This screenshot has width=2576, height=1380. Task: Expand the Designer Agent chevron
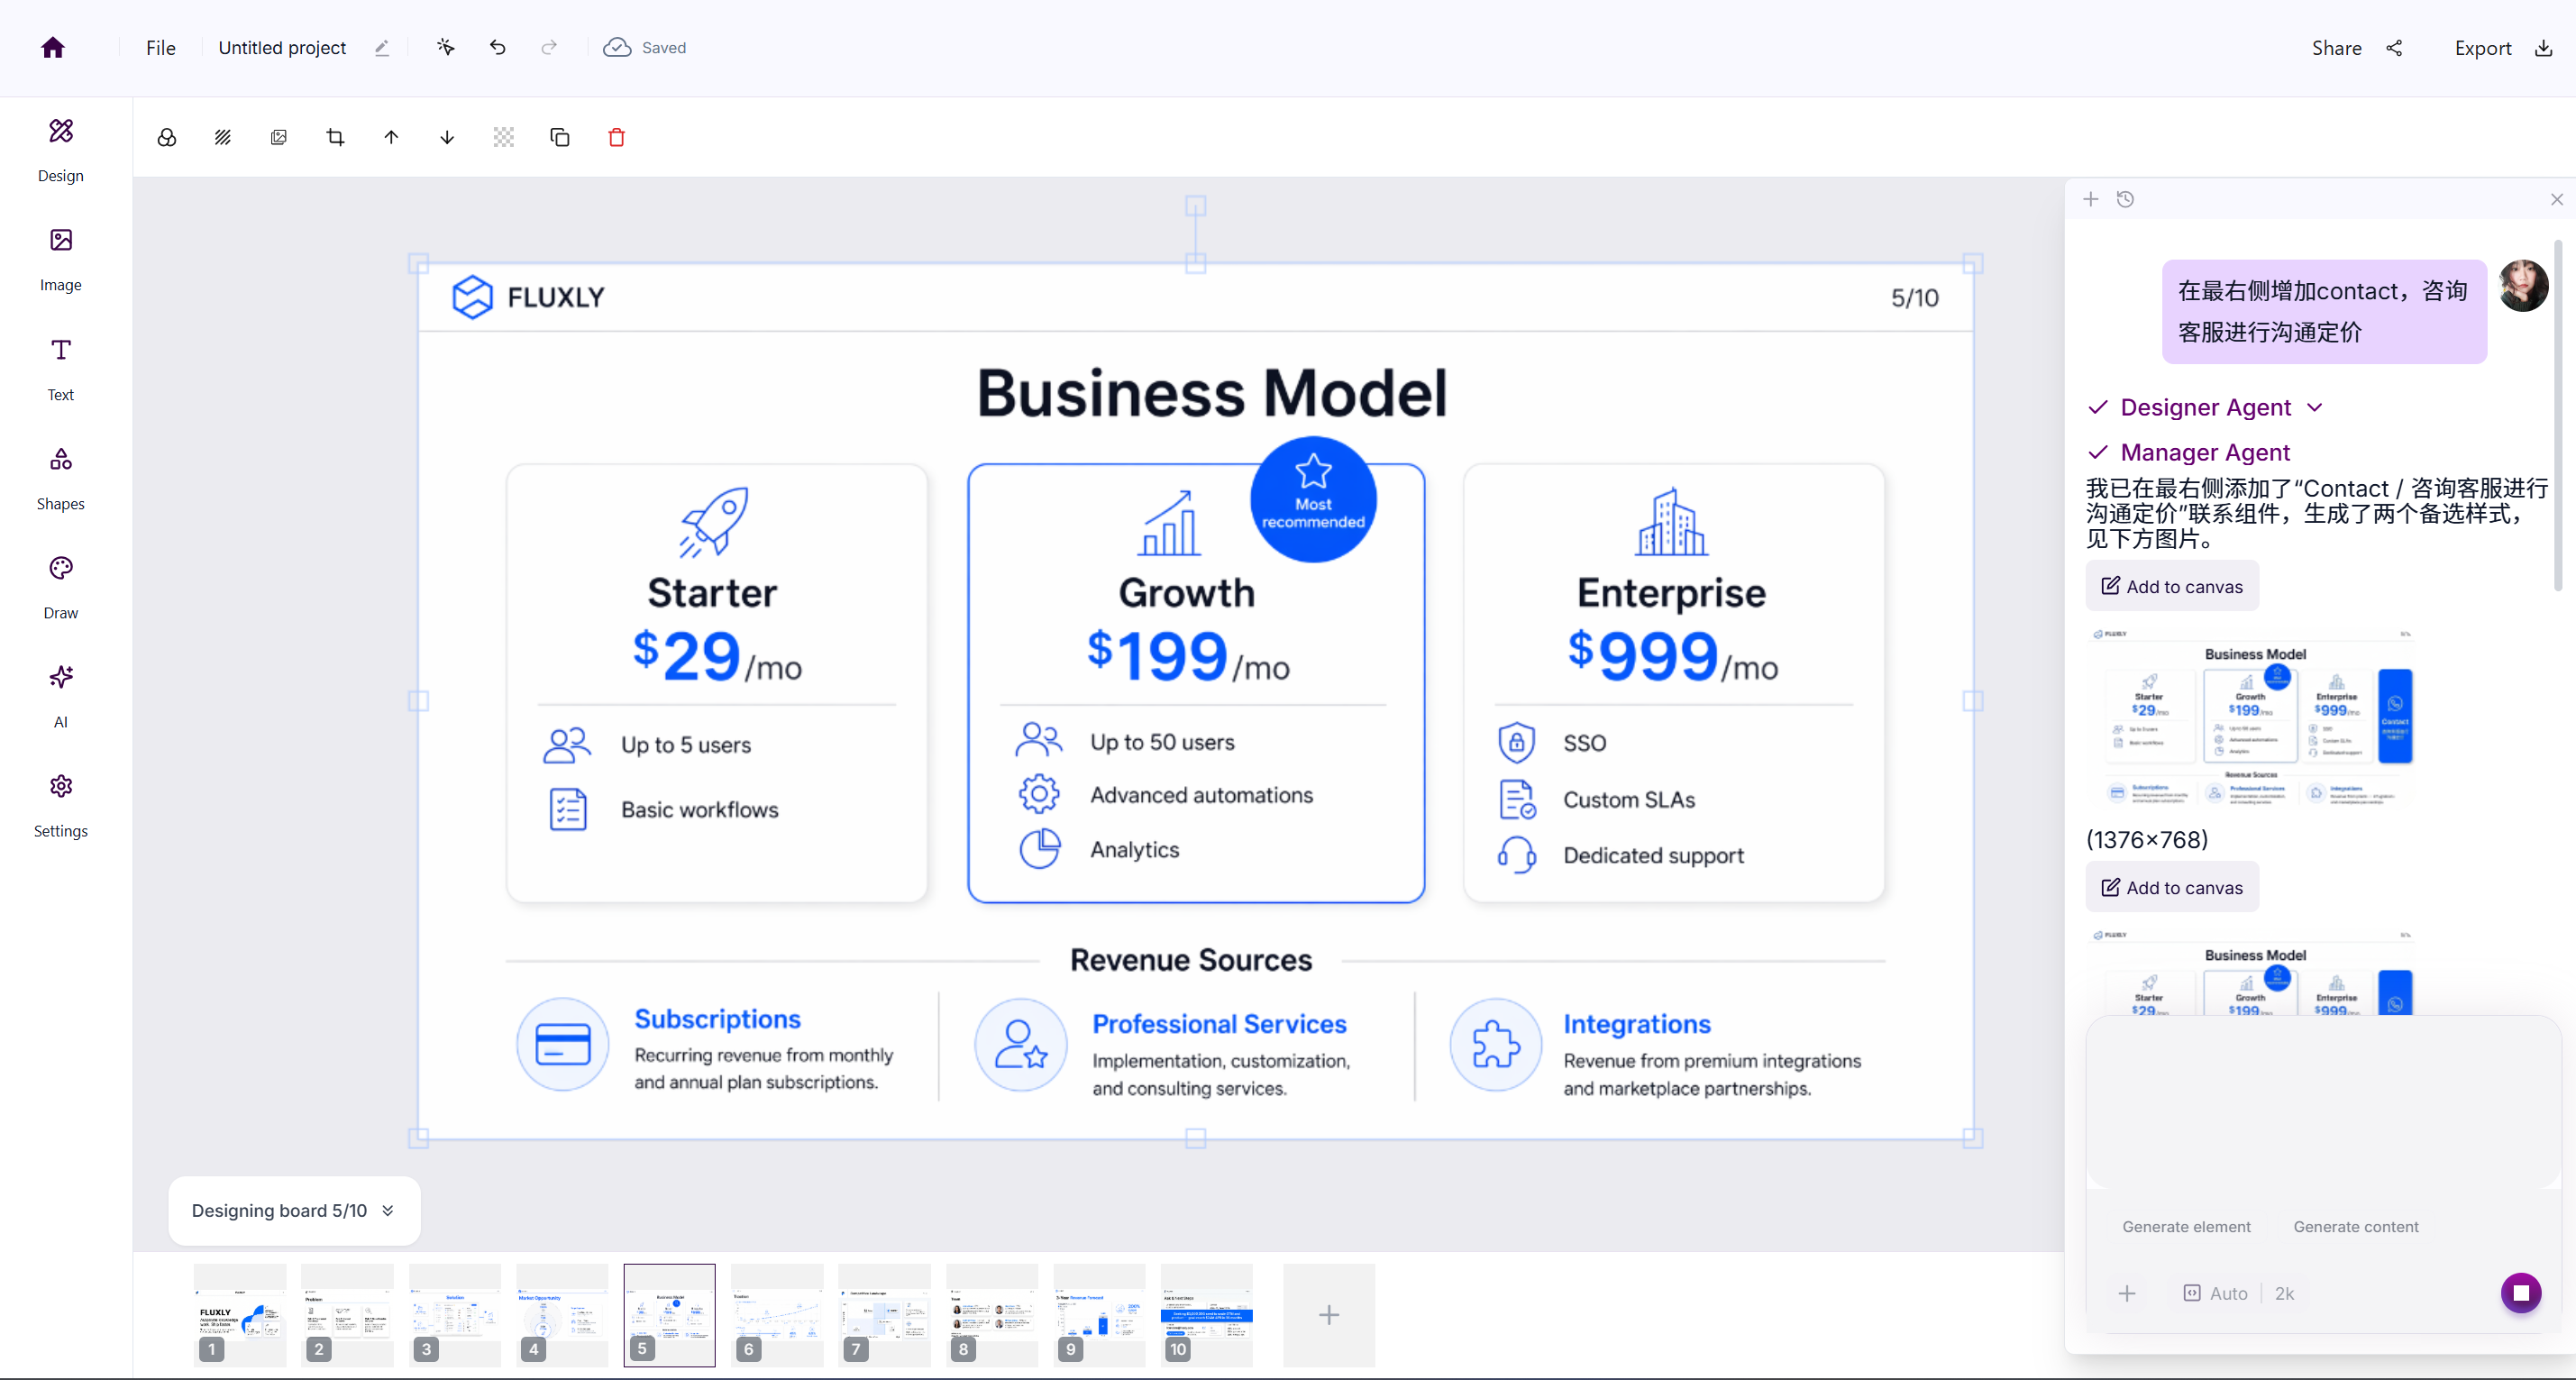coord(2315,407)
